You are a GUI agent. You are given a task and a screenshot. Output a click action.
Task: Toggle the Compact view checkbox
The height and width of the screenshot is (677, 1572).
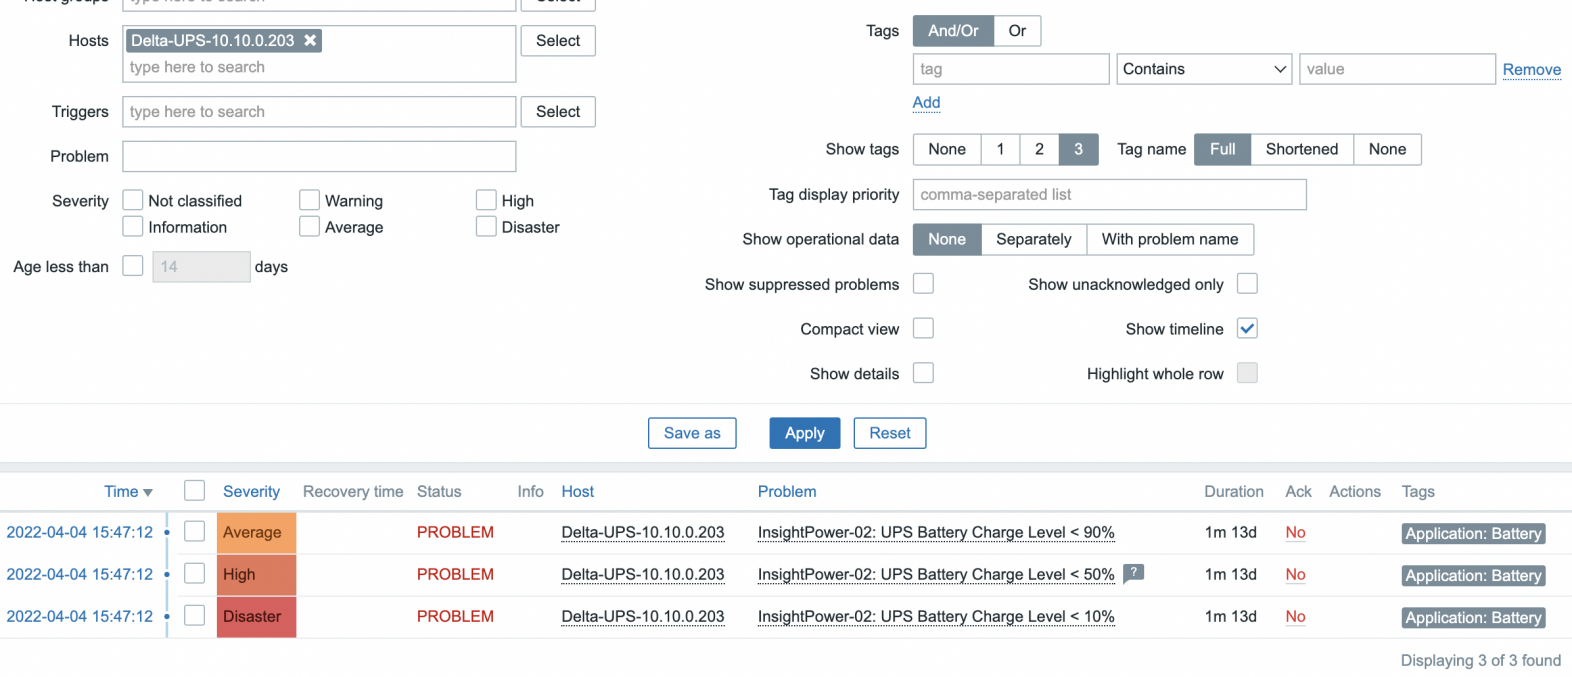[923, 328]
